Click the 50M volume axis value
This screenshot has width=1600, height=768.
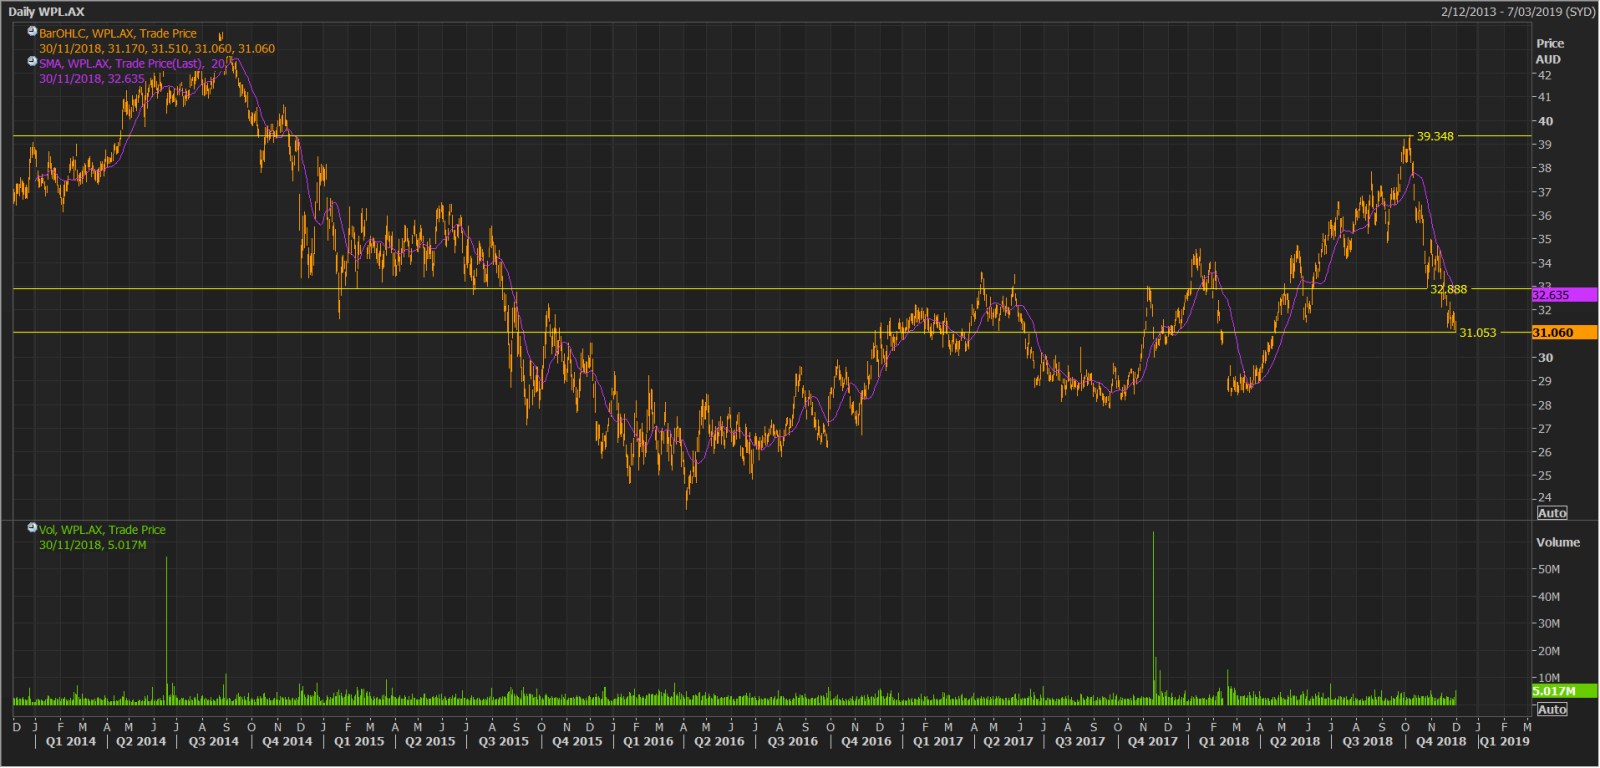pyautogui.click(x=1549, y=569)
